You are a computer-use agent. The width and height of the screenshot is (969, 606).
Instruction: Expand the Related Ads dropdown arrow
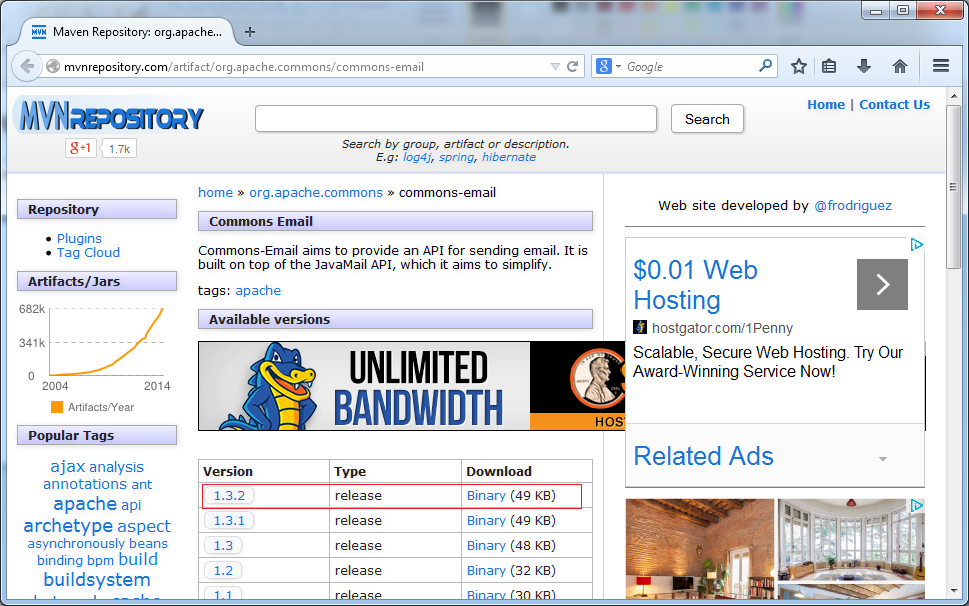(x=882, y=459)
